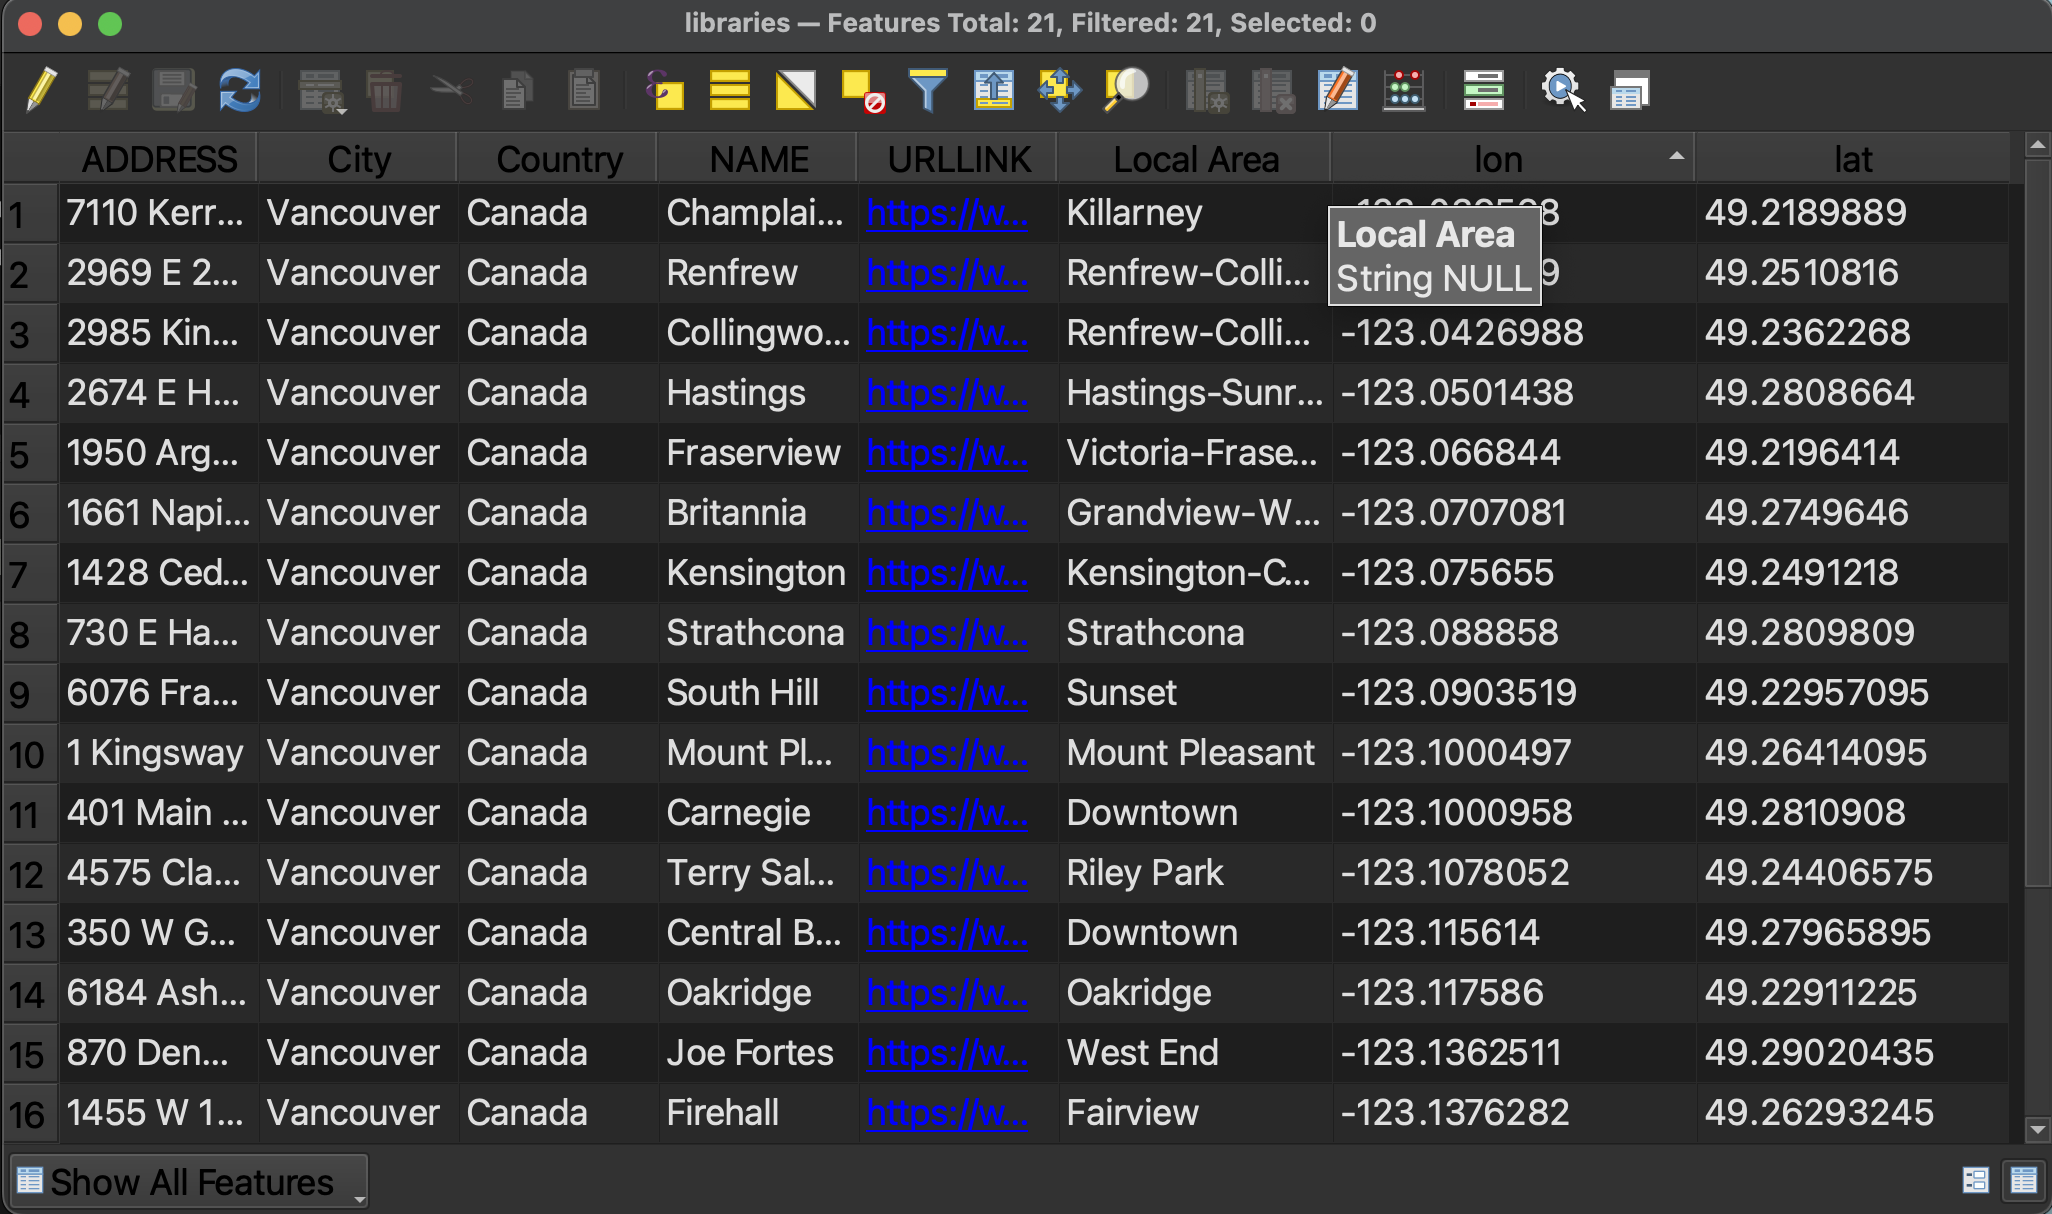The width and height of the screenshot is (2052, 1214).
Task: Sort by the lon column header
Action: pos(1497,159)
